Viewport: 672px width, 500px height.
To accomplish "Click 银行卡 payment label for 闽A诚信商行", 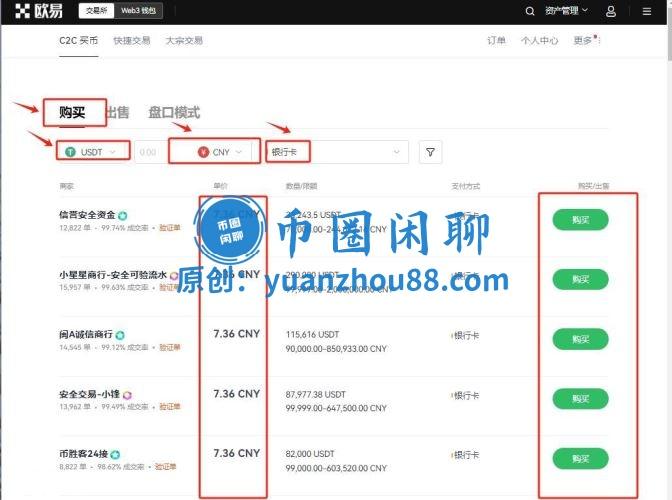I will 466,335.
